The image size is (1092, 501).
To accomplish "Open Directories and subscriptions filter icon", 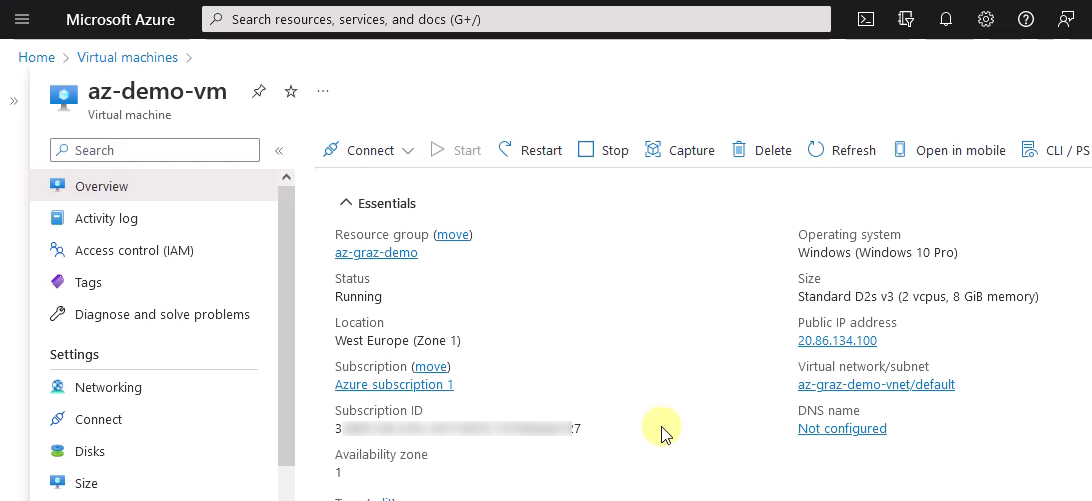I will click(905, 20).
